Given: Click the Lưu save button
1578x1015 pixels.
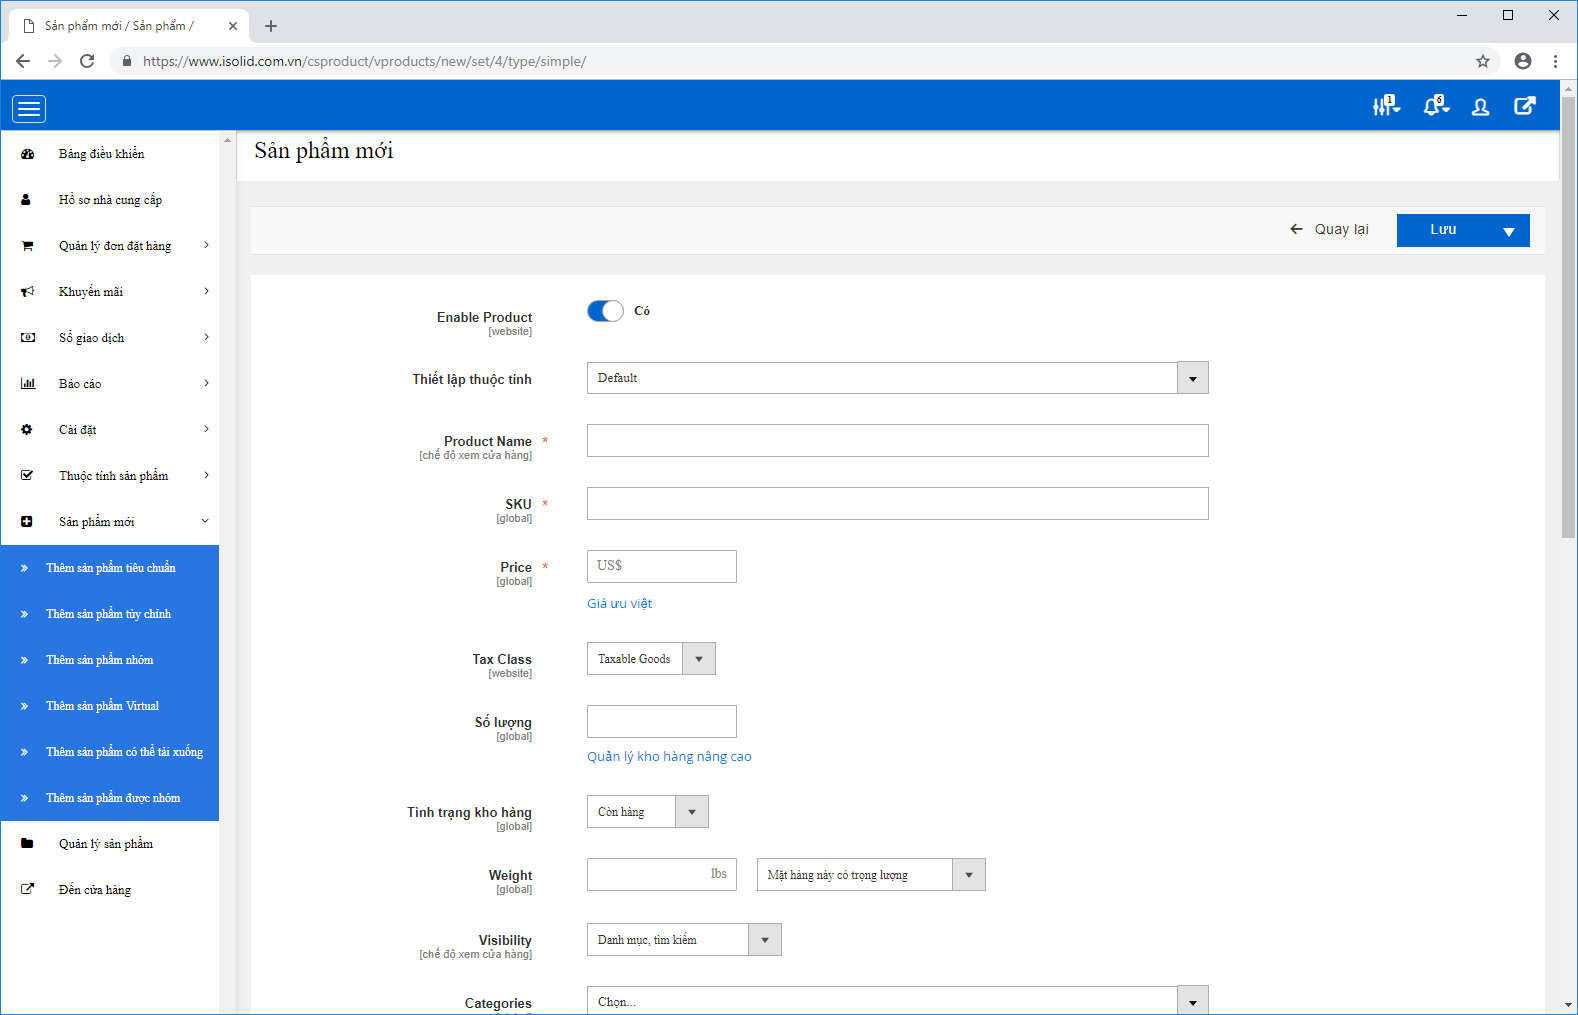Looking at the screenshot, I should tap(1443, 230).
